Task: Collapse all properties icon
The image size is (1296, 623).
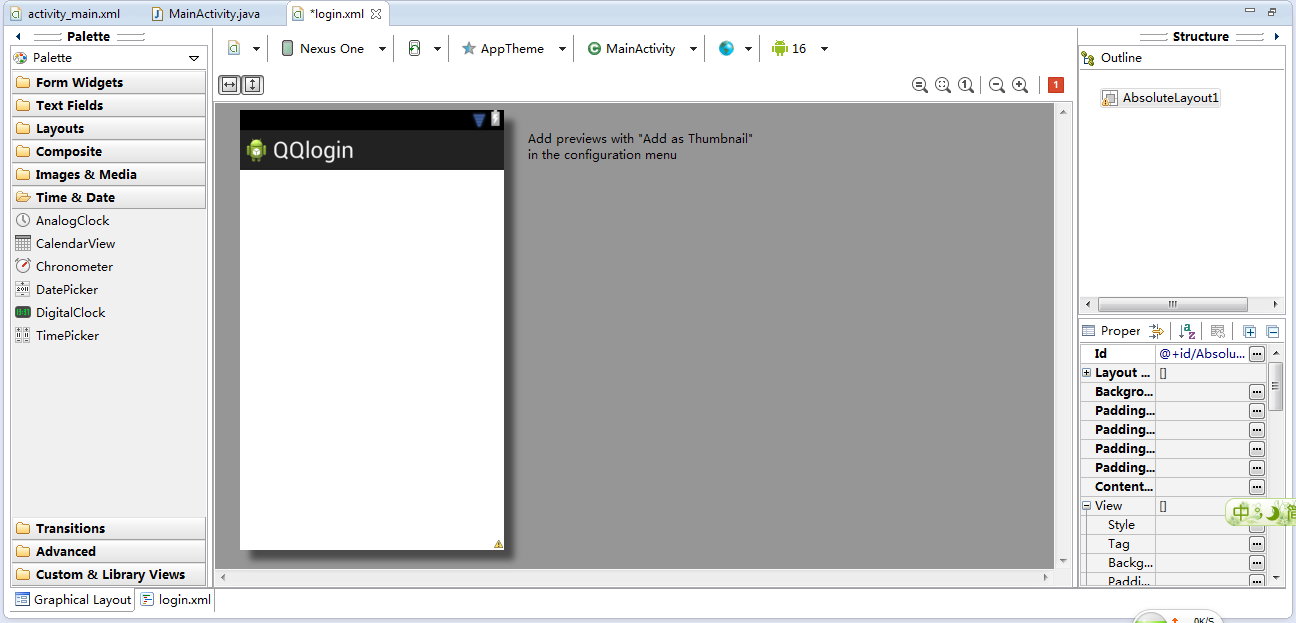Action: click(x=1272, y=331)
